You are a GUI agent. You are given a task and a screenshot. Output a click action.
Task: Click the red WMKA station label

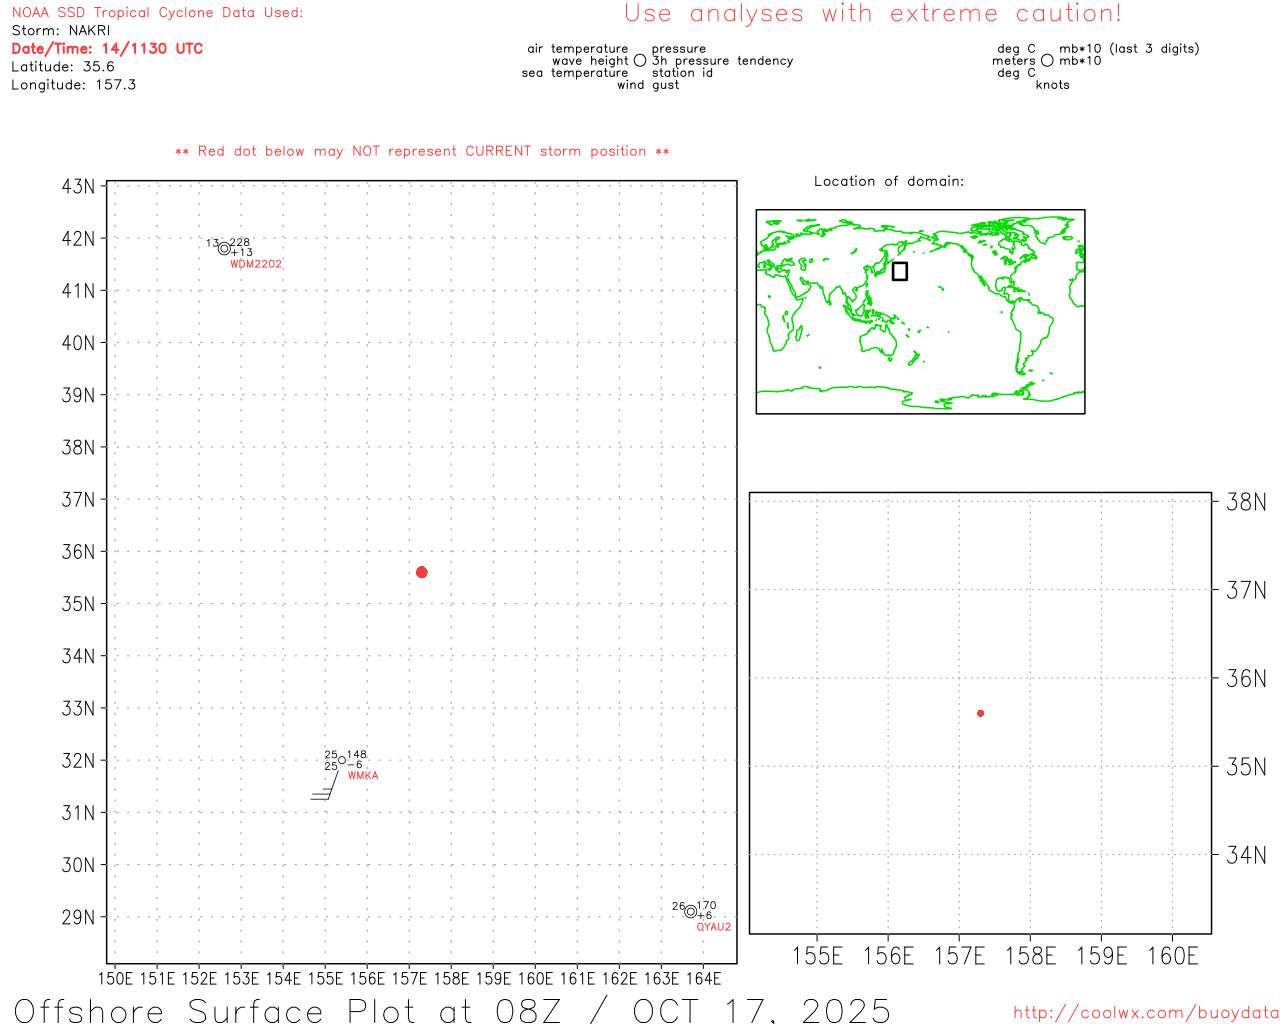pyautogui.click(x=363, y=776)
